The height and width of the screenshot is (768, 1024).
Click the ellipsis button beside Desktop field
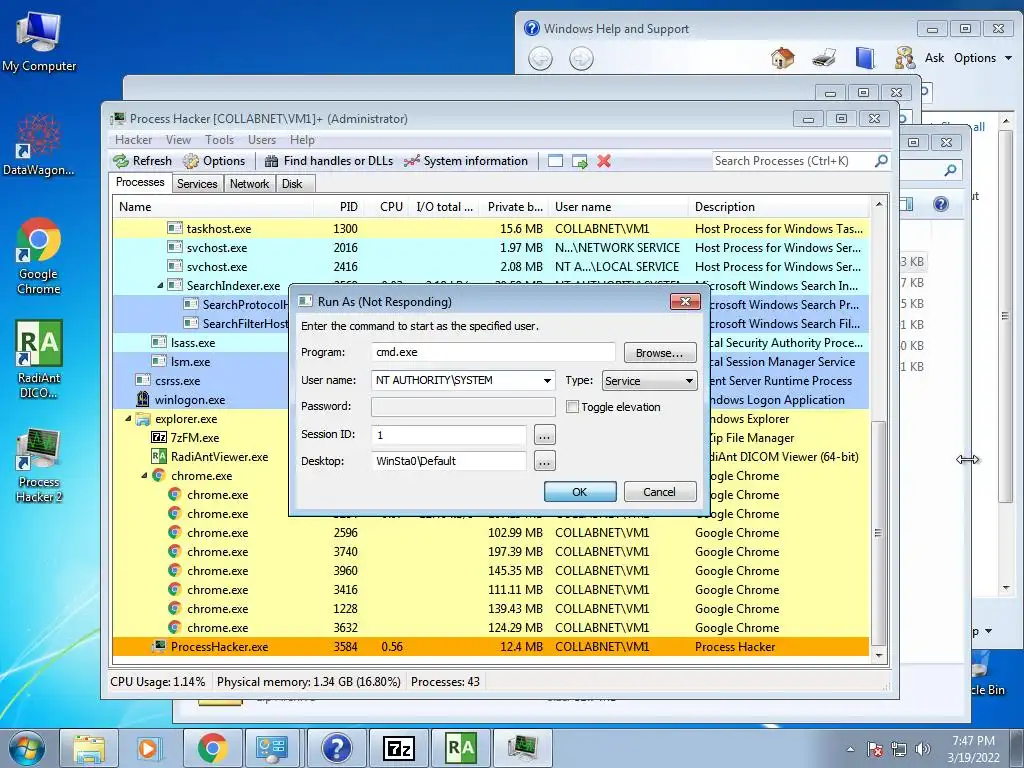[x=545, y=462]
